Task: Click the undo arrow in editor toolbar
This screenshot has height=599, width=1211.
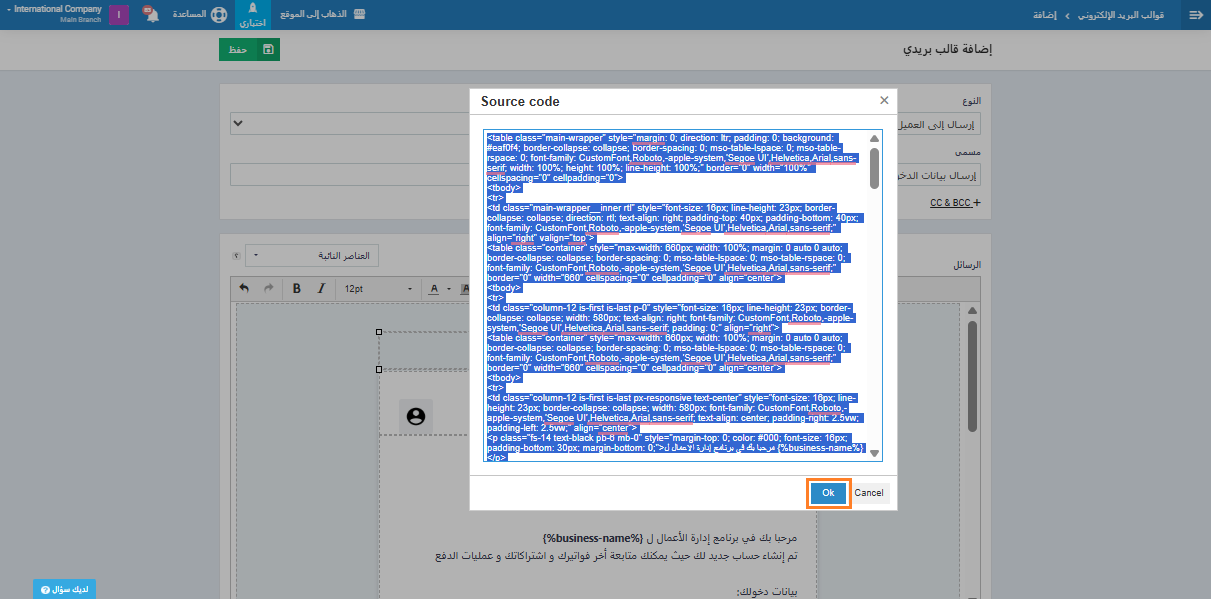Action: [244, 289]
